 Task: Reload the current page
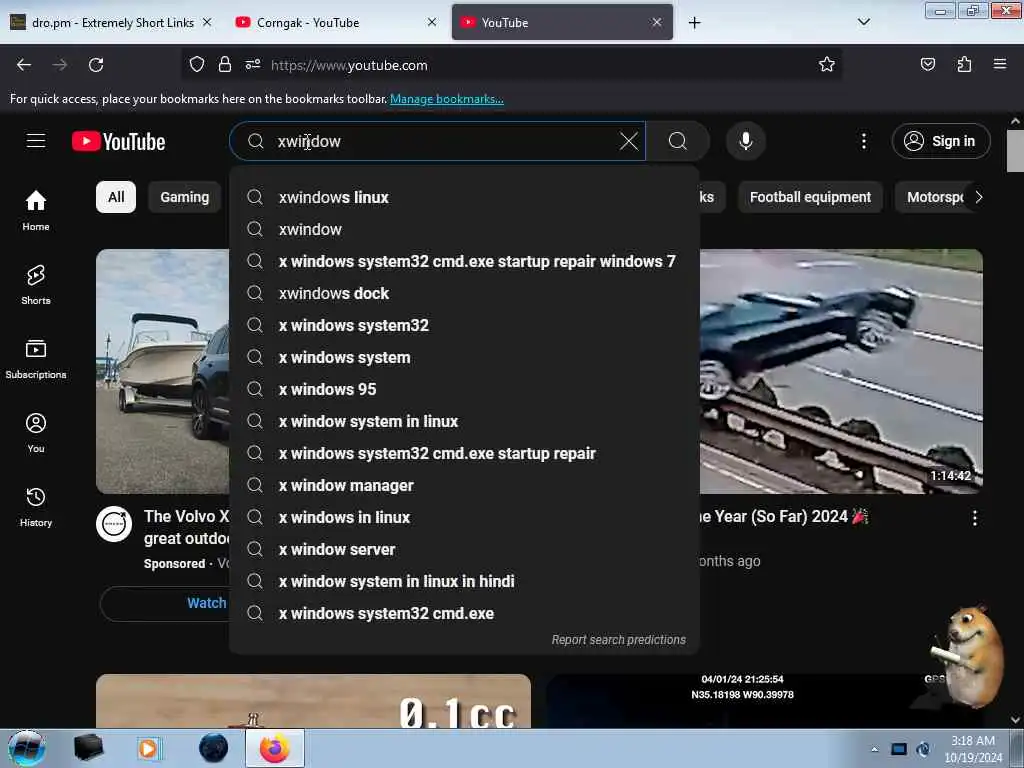(96, 65)
